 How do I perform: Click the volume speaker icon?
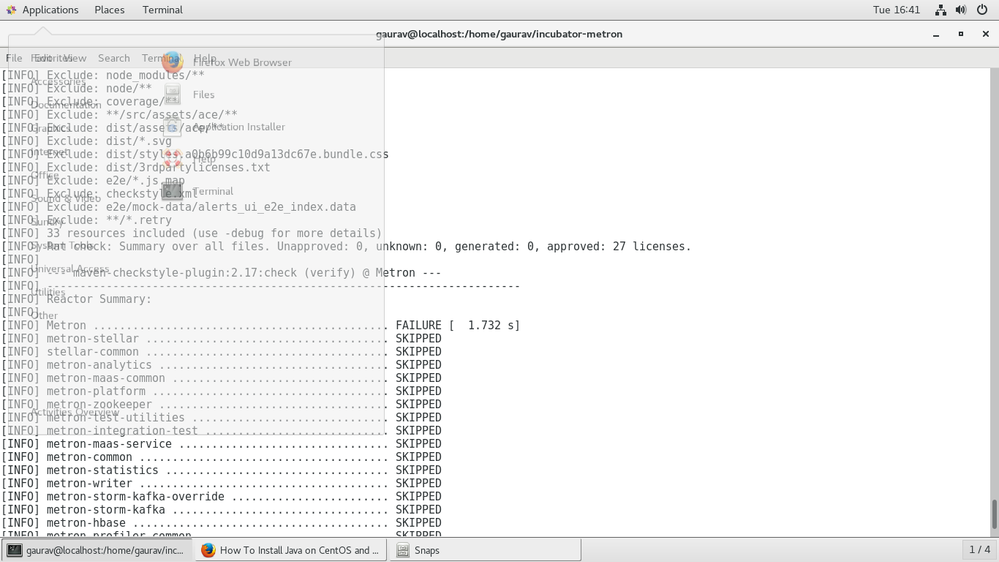click(961, 10)
